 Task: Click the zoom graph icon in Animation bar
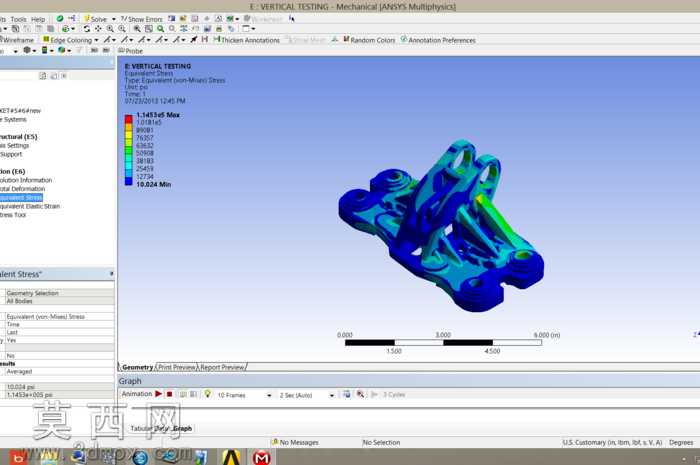click(x=360, y=394)
